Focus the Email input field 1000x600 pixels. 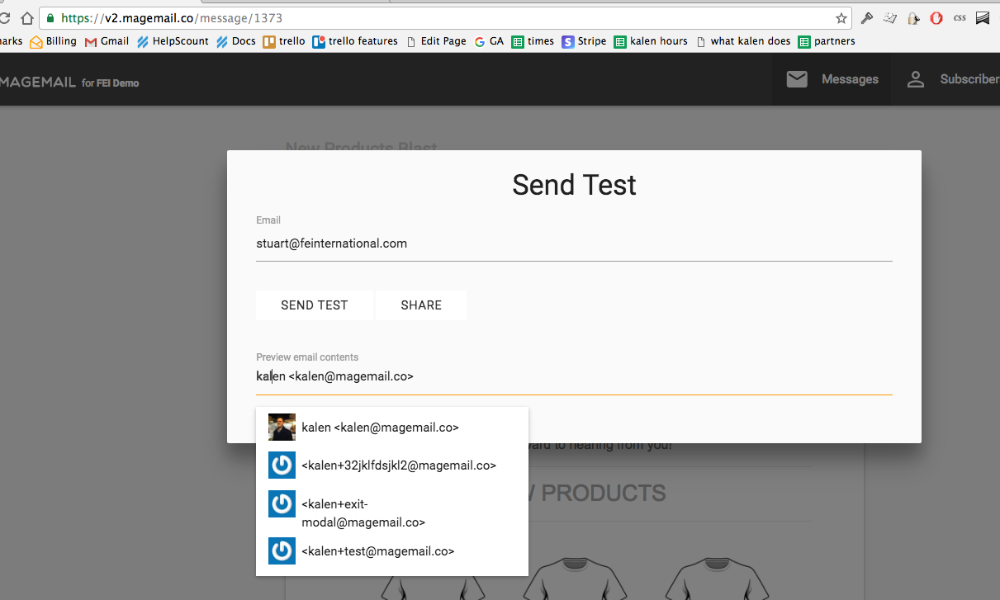[573, 243]
